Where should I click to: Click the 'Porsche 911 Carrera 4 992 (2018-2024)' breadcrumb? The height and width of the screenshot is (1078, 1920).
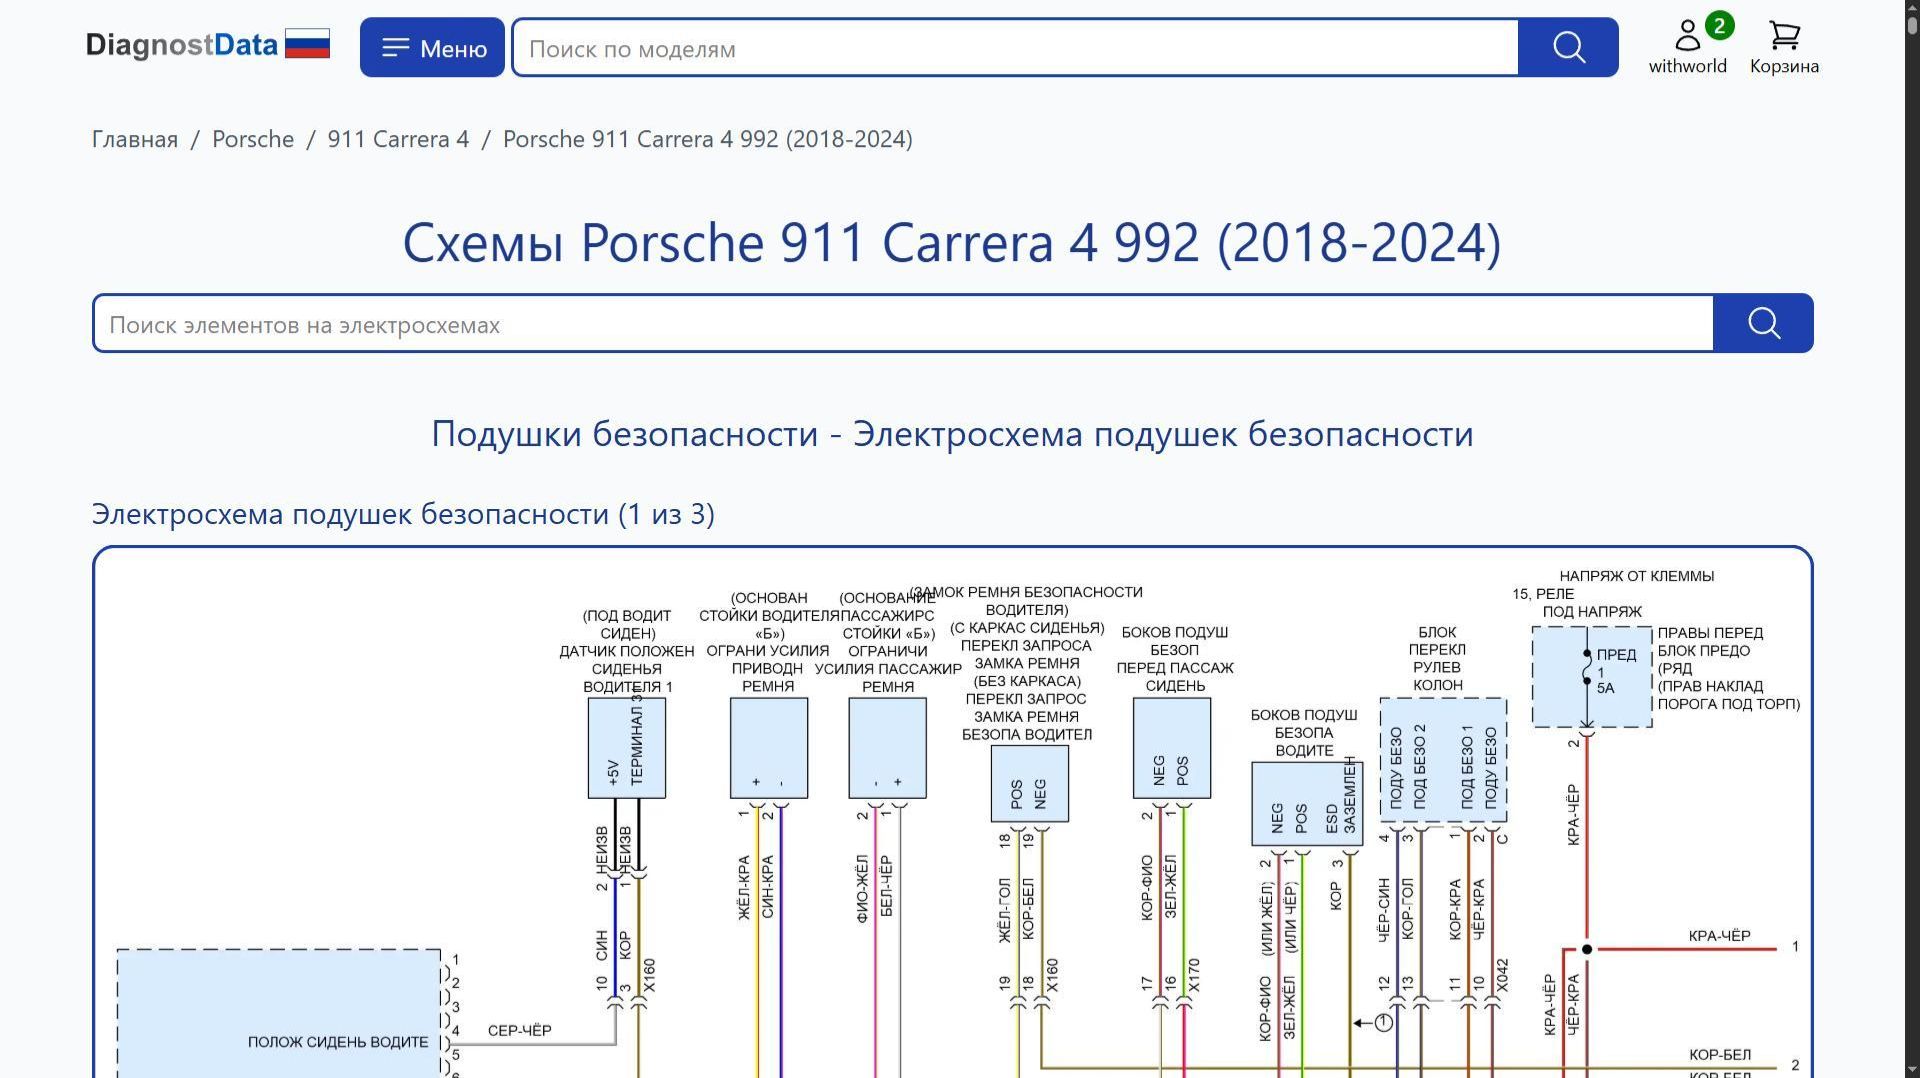click(x=707, y=139)
